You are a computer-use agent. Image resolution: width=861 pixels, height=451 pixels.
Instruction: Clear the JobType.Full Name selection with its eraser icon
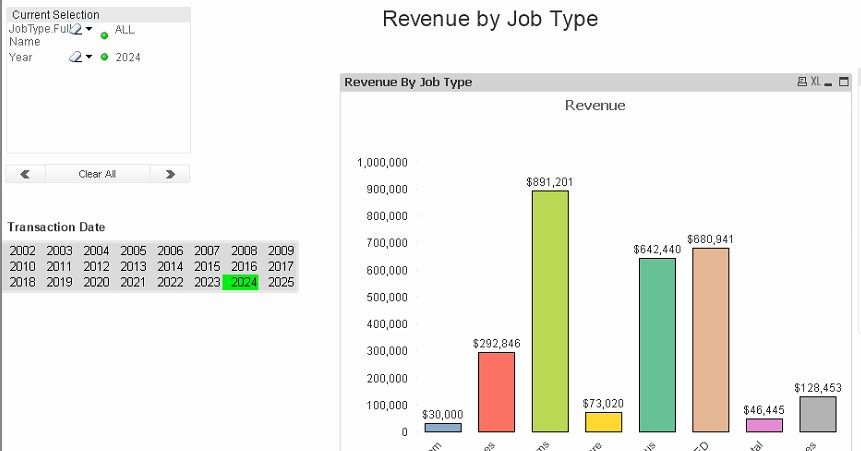(76, 30)
